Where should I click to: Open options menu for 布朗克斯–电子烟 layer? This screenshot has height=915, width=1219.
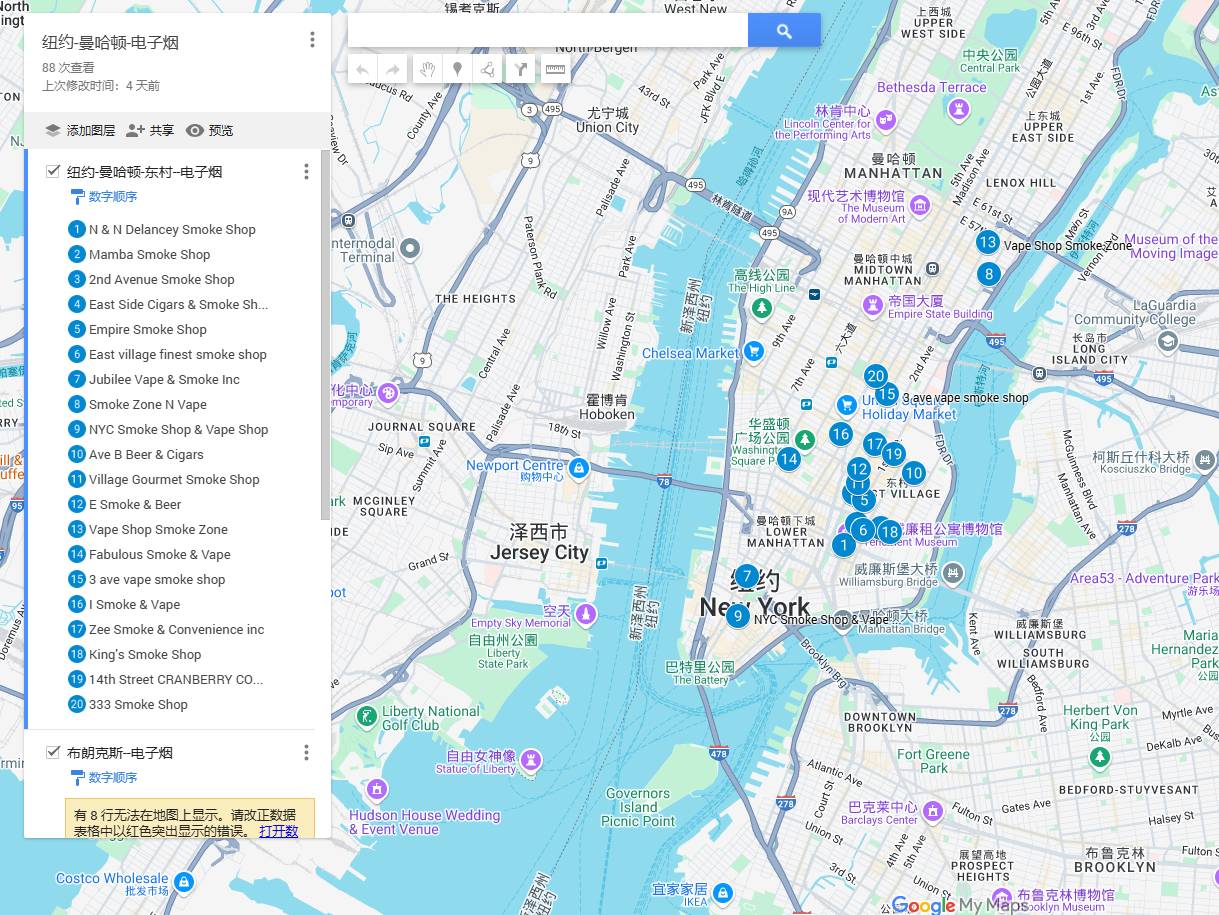tap(306, 752)
